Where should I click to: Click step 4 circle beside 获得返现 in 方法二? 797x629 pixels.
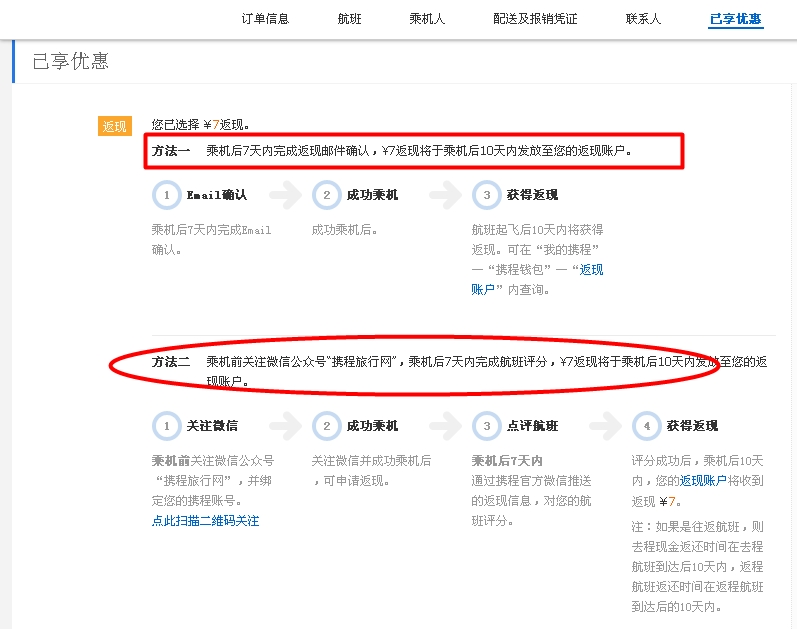(646, 426)
